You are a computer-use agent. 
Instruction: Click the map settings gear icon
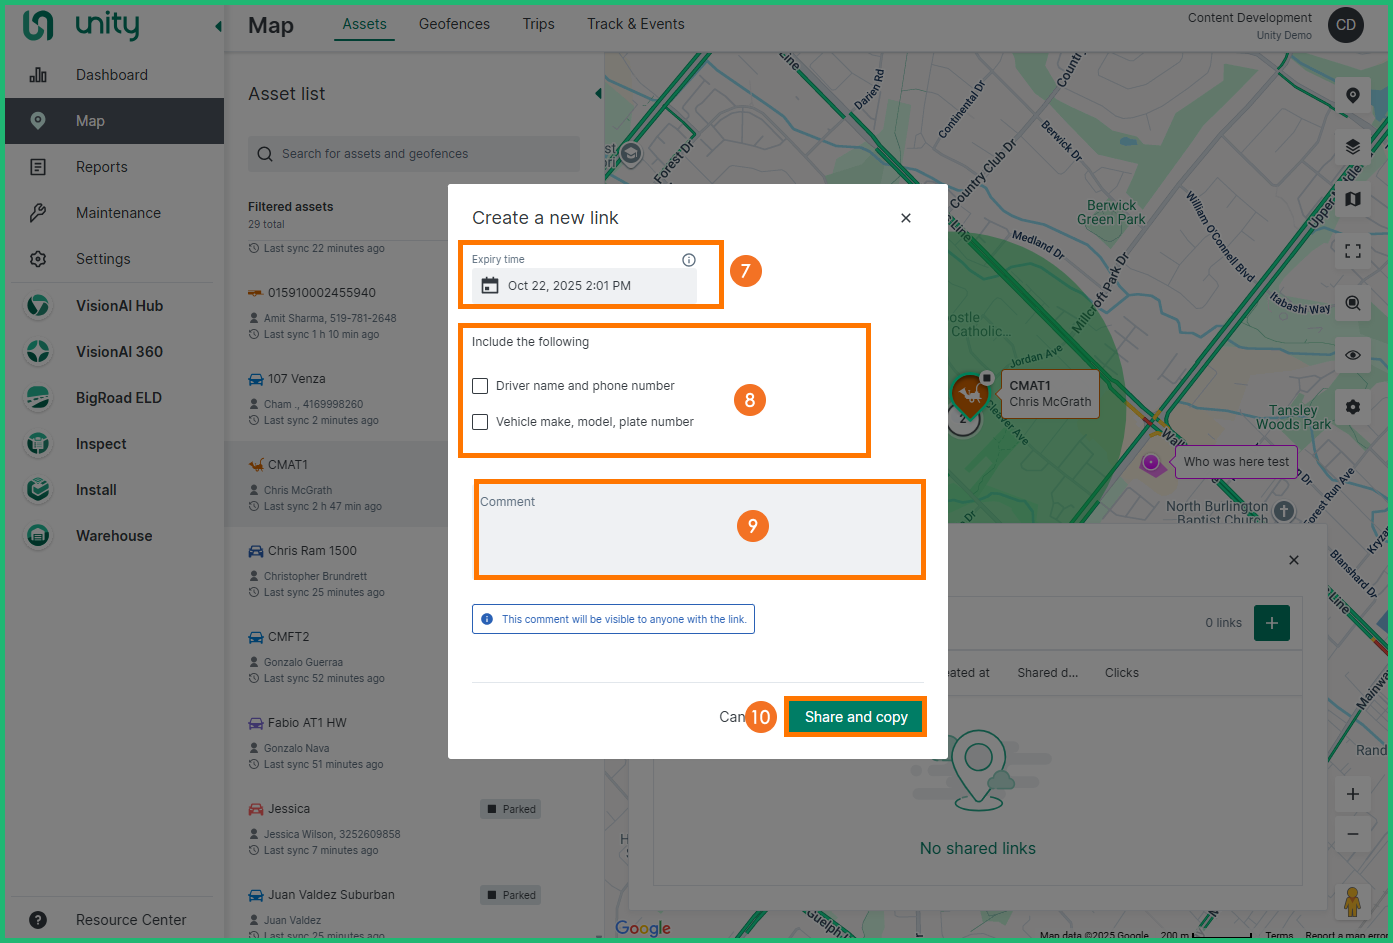[x=1352, y=407]
